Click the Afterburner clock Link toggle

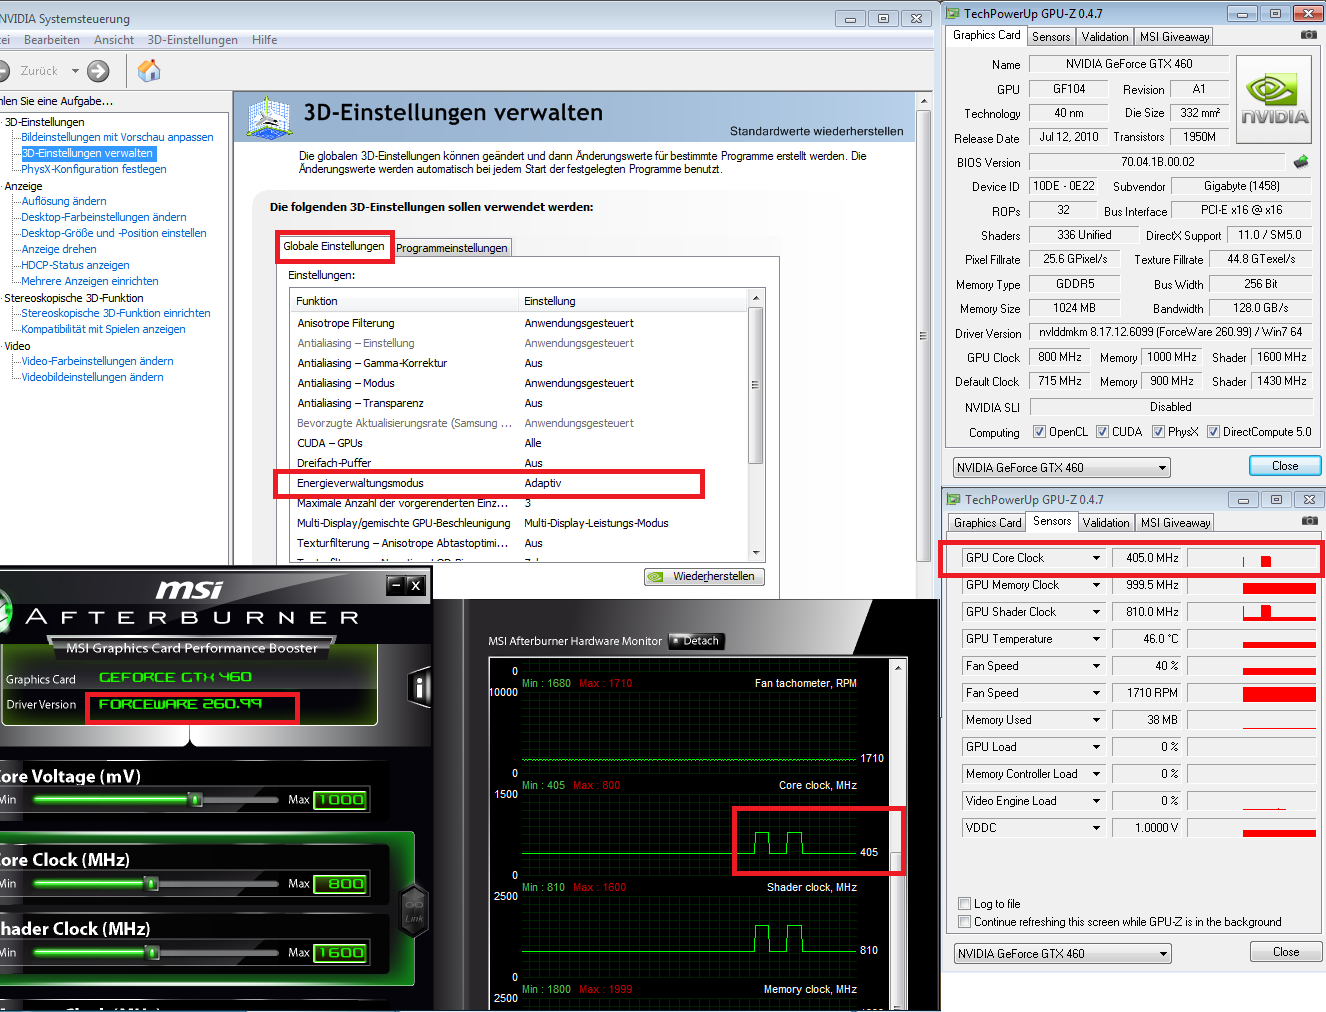(414, 909)
